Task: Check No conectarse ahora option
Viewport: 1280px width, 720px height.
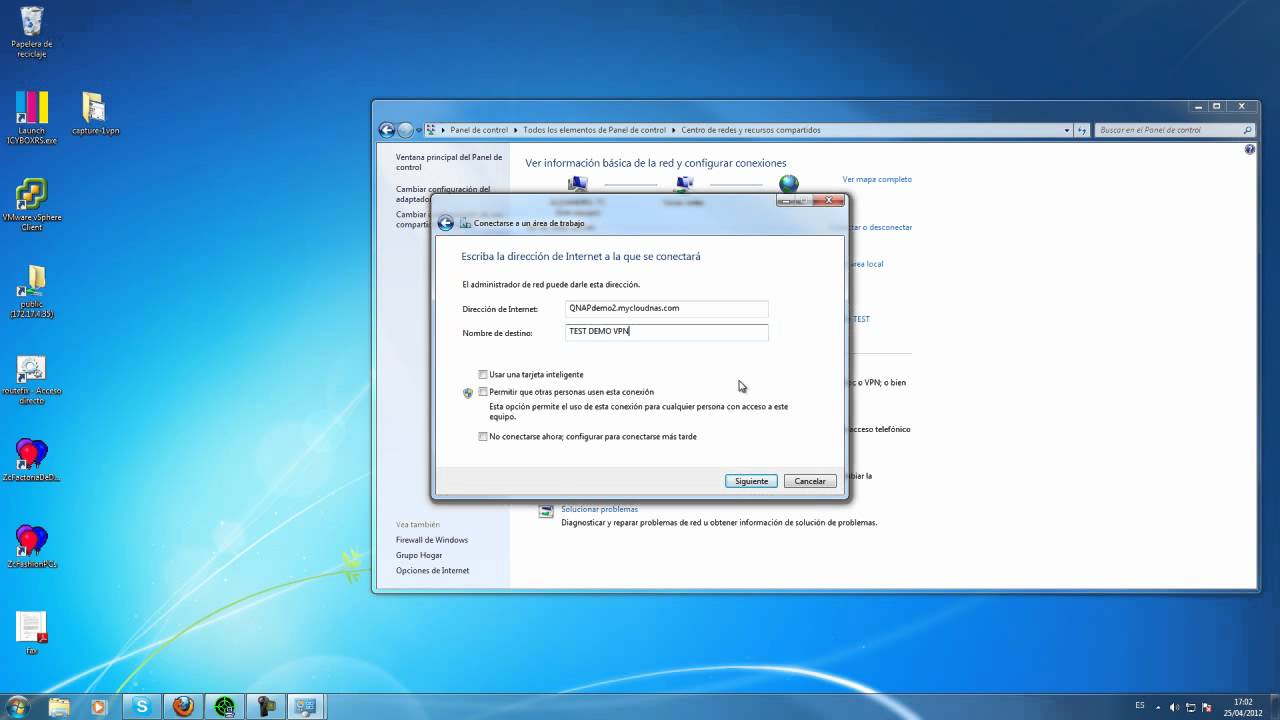Action: click(483, 437)
